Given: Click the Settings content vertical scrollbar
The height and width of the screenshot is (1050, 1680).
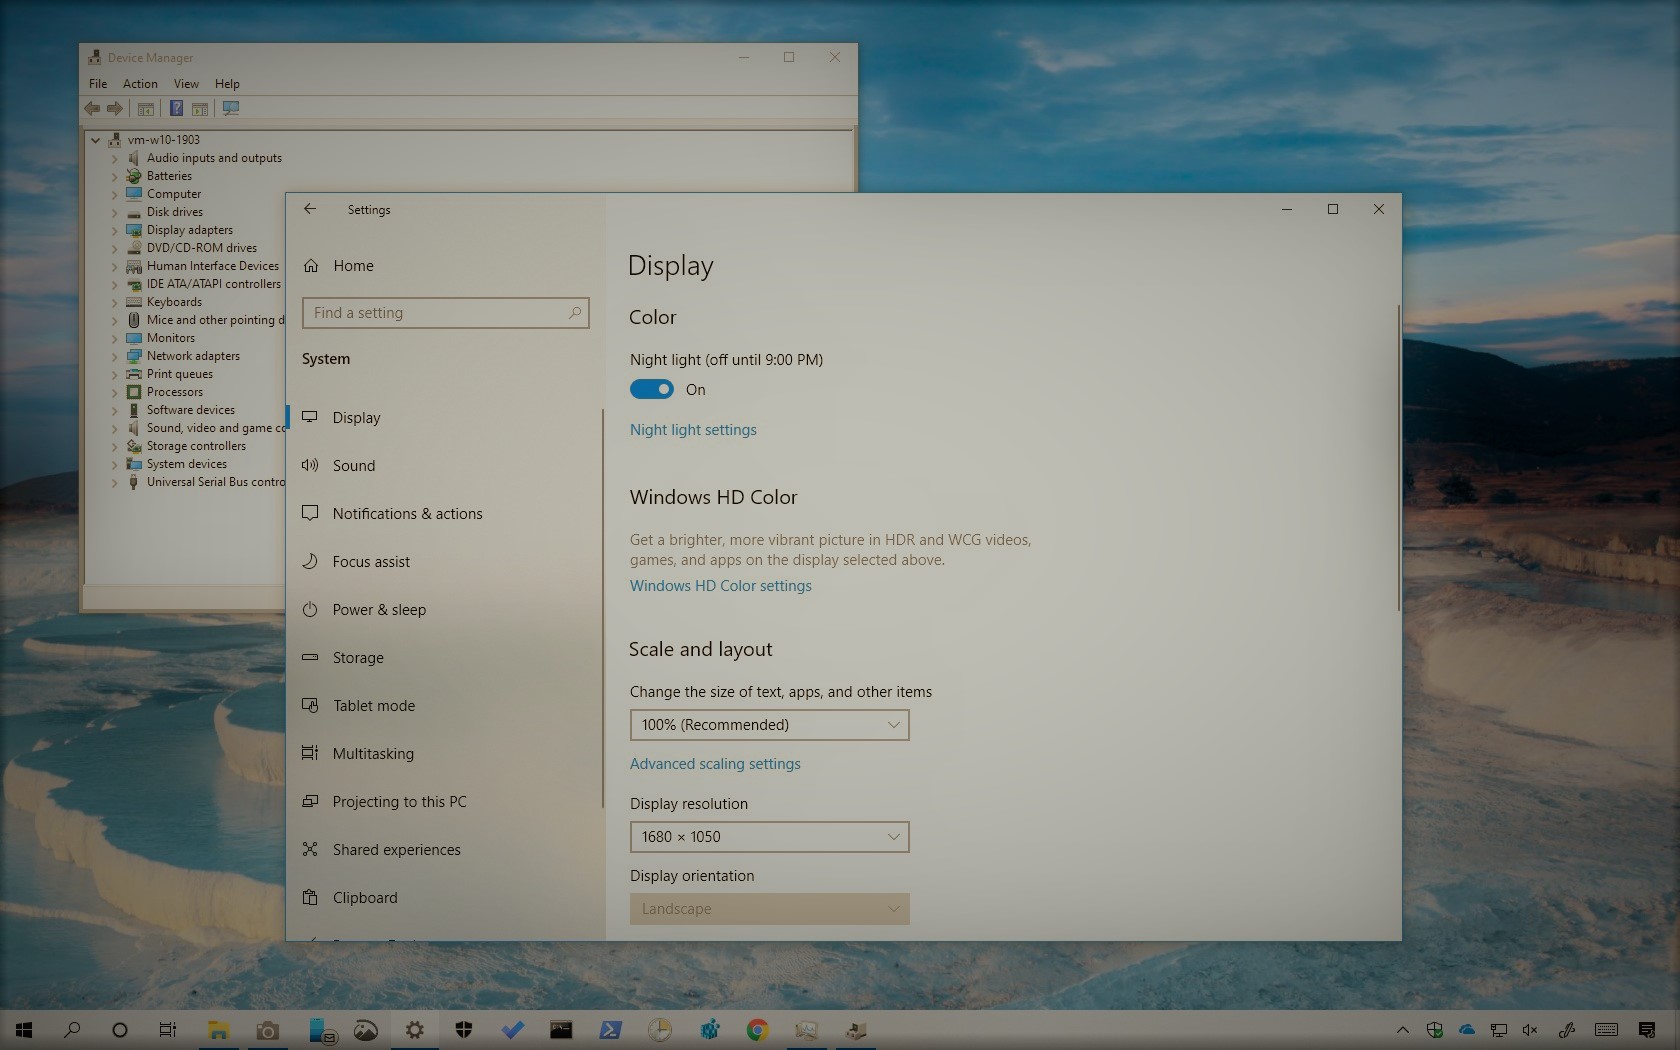Looking at the screenshot, I should tap(1398, 458).
